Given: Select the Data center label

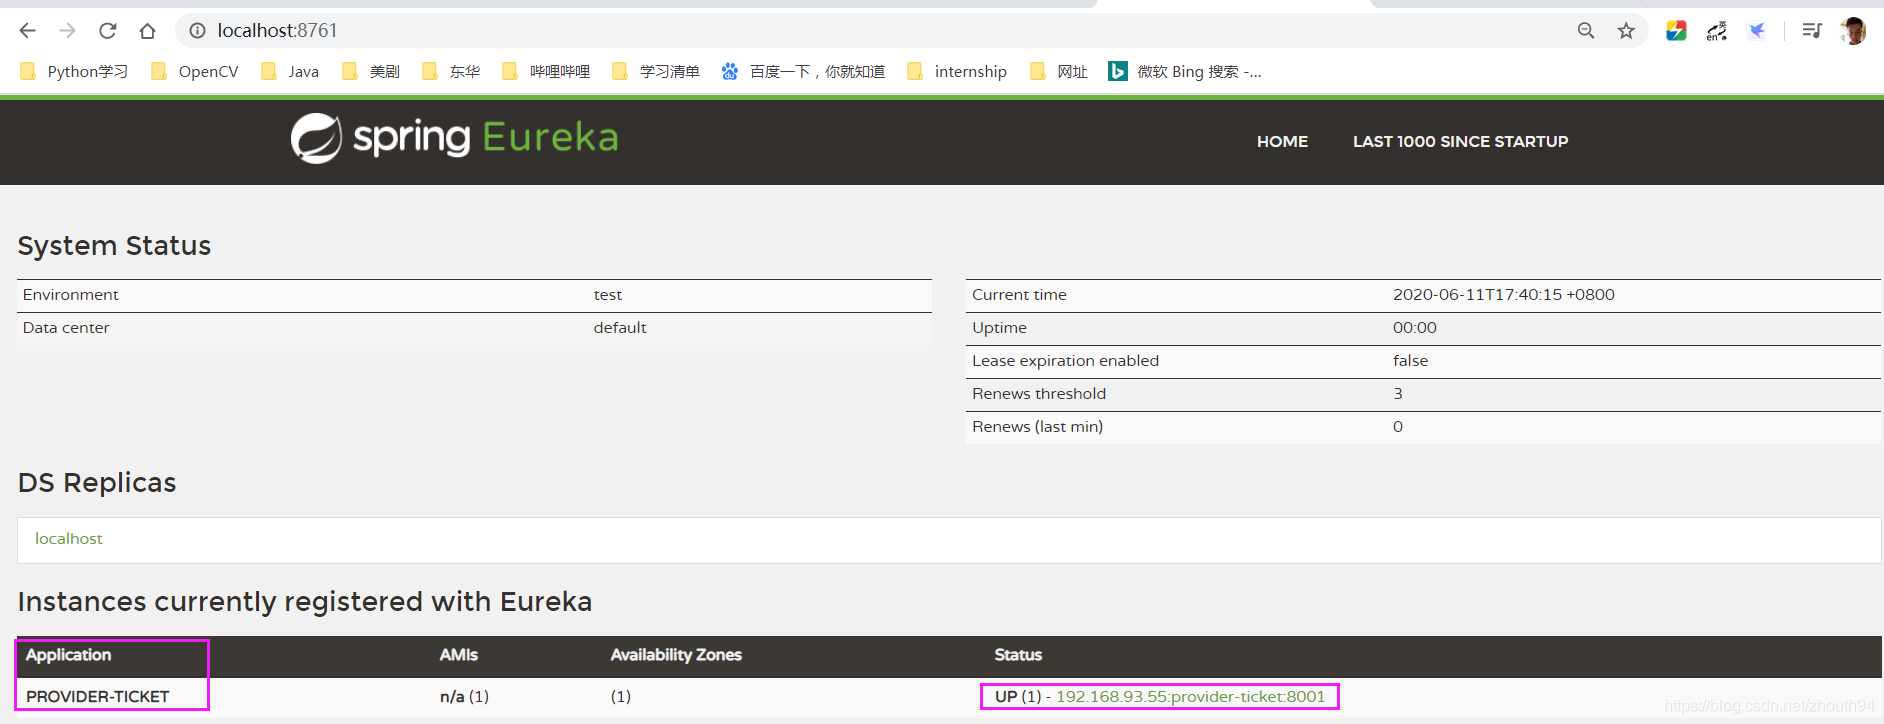Looking at the screenshot, I should [66, 328].
